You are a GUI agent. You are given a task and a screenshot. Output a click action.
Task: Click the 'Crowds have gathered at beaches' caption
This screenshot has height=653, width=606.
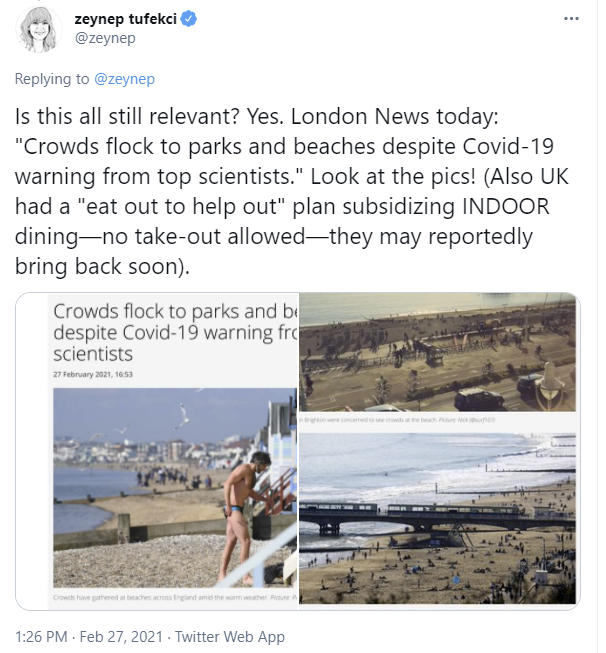[x=175, y=598]
